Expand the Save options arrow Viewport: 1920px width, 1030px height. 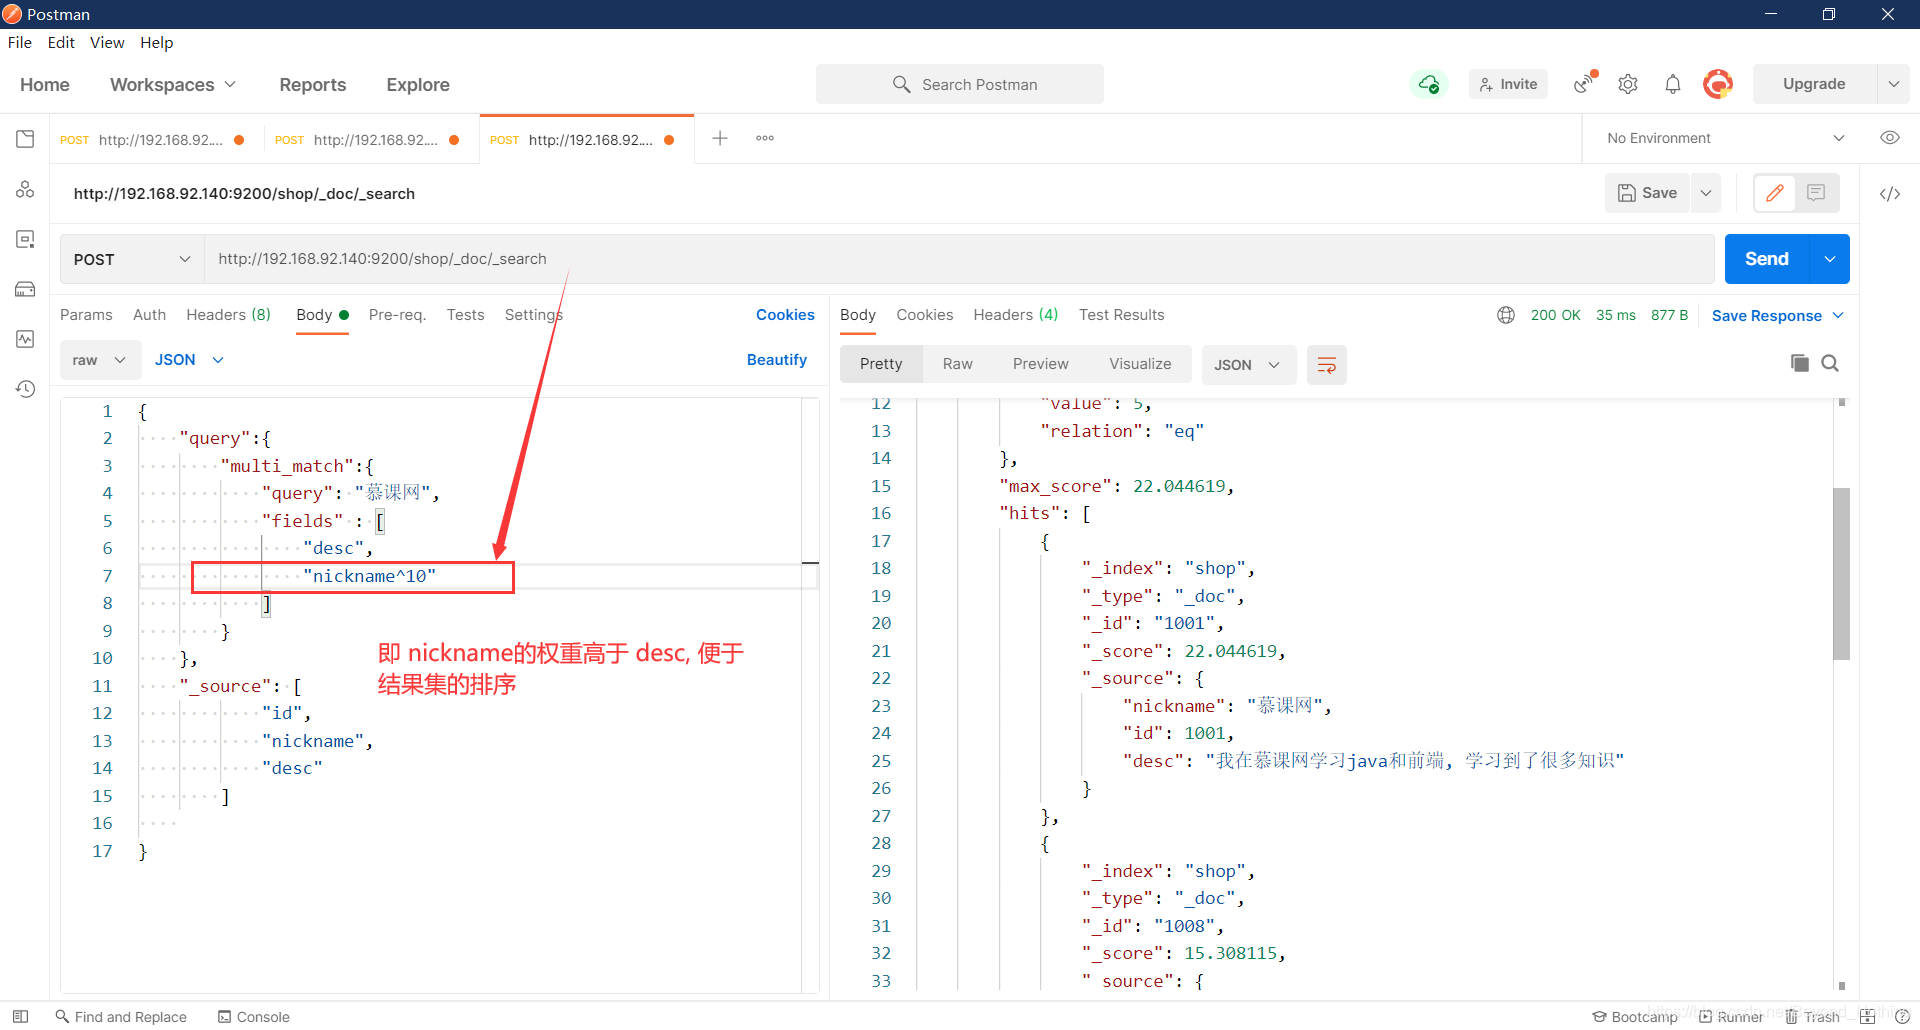click(x=1706, y=193)
